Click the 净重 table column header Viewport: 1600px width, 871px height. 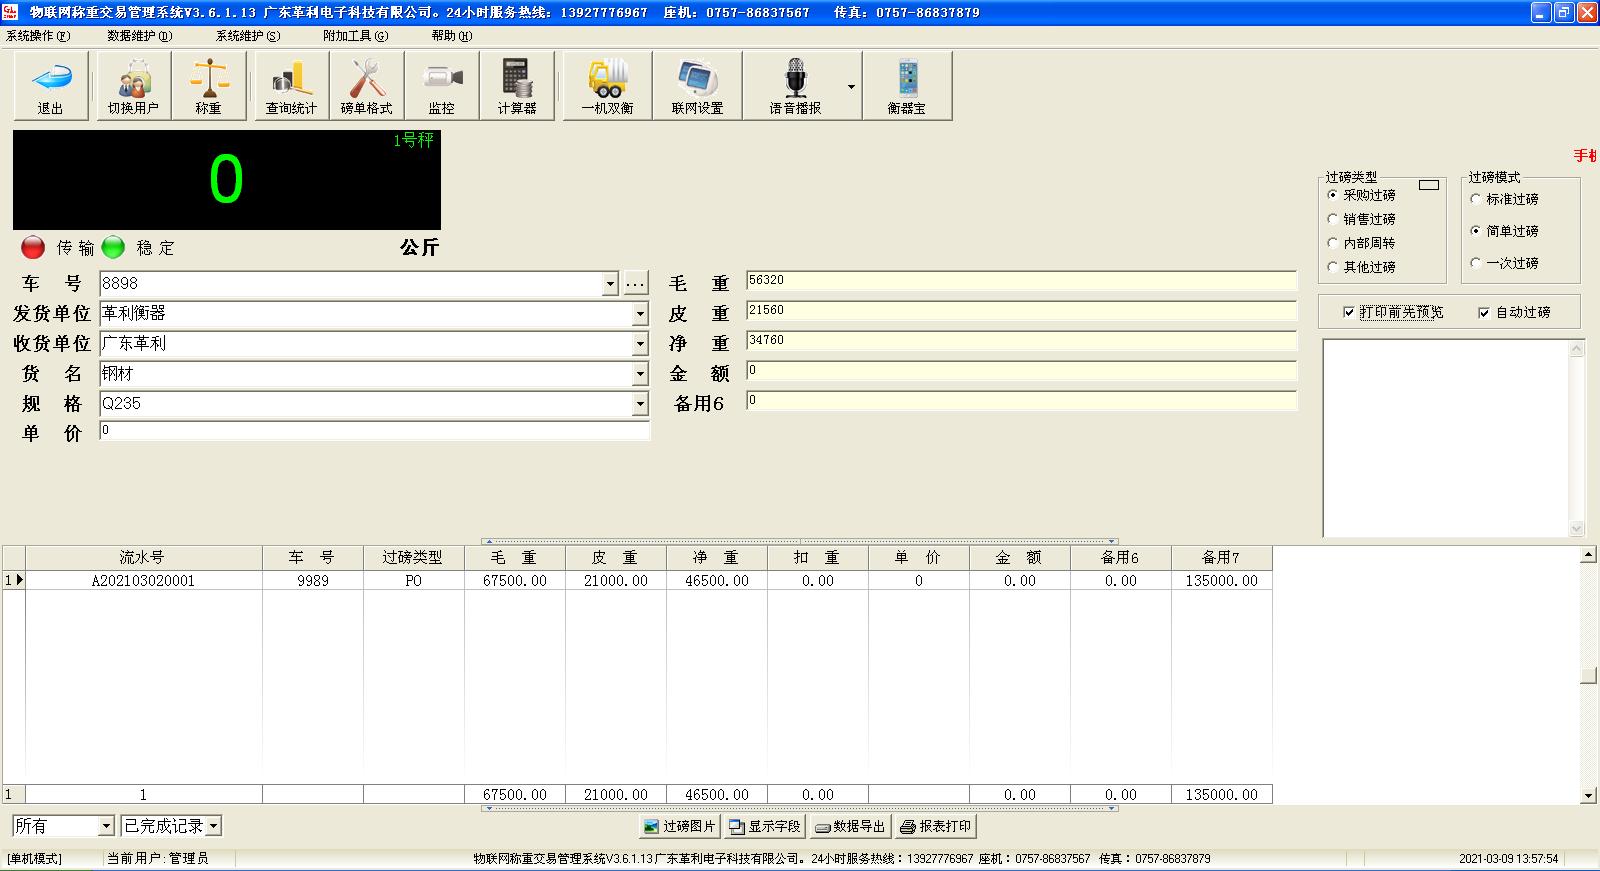click(x=716, y=557)
